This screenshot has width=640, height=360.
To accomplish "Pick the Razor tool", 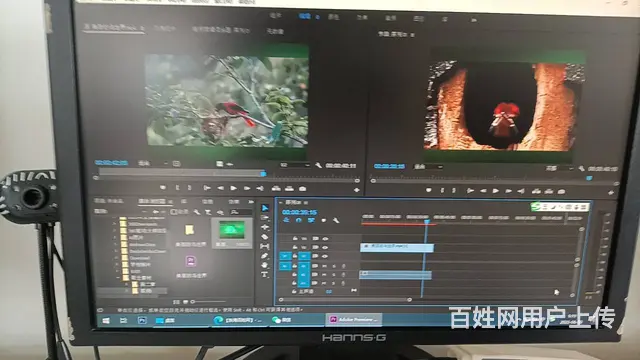I will (265, 237).
